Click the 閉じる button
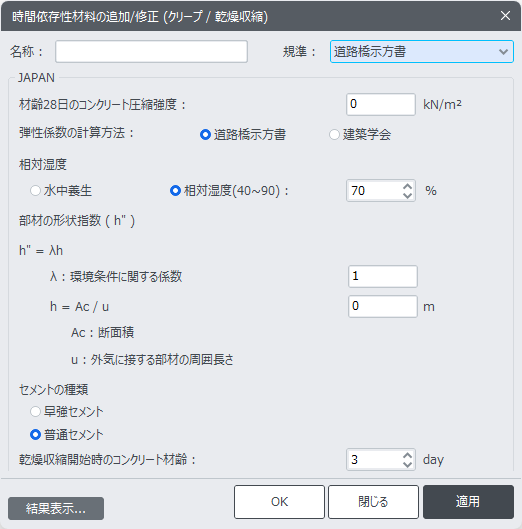 click(373, 502)
